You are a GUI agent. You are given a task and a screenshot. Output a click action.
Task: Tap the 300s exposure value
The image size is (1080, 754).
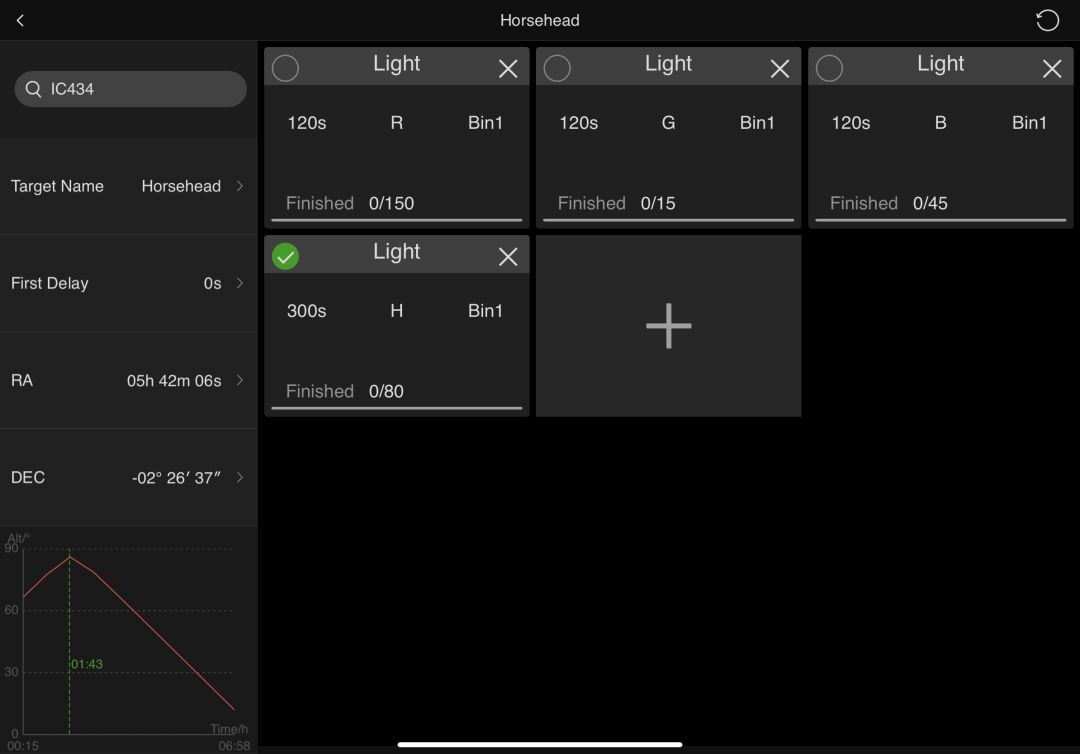307,311
